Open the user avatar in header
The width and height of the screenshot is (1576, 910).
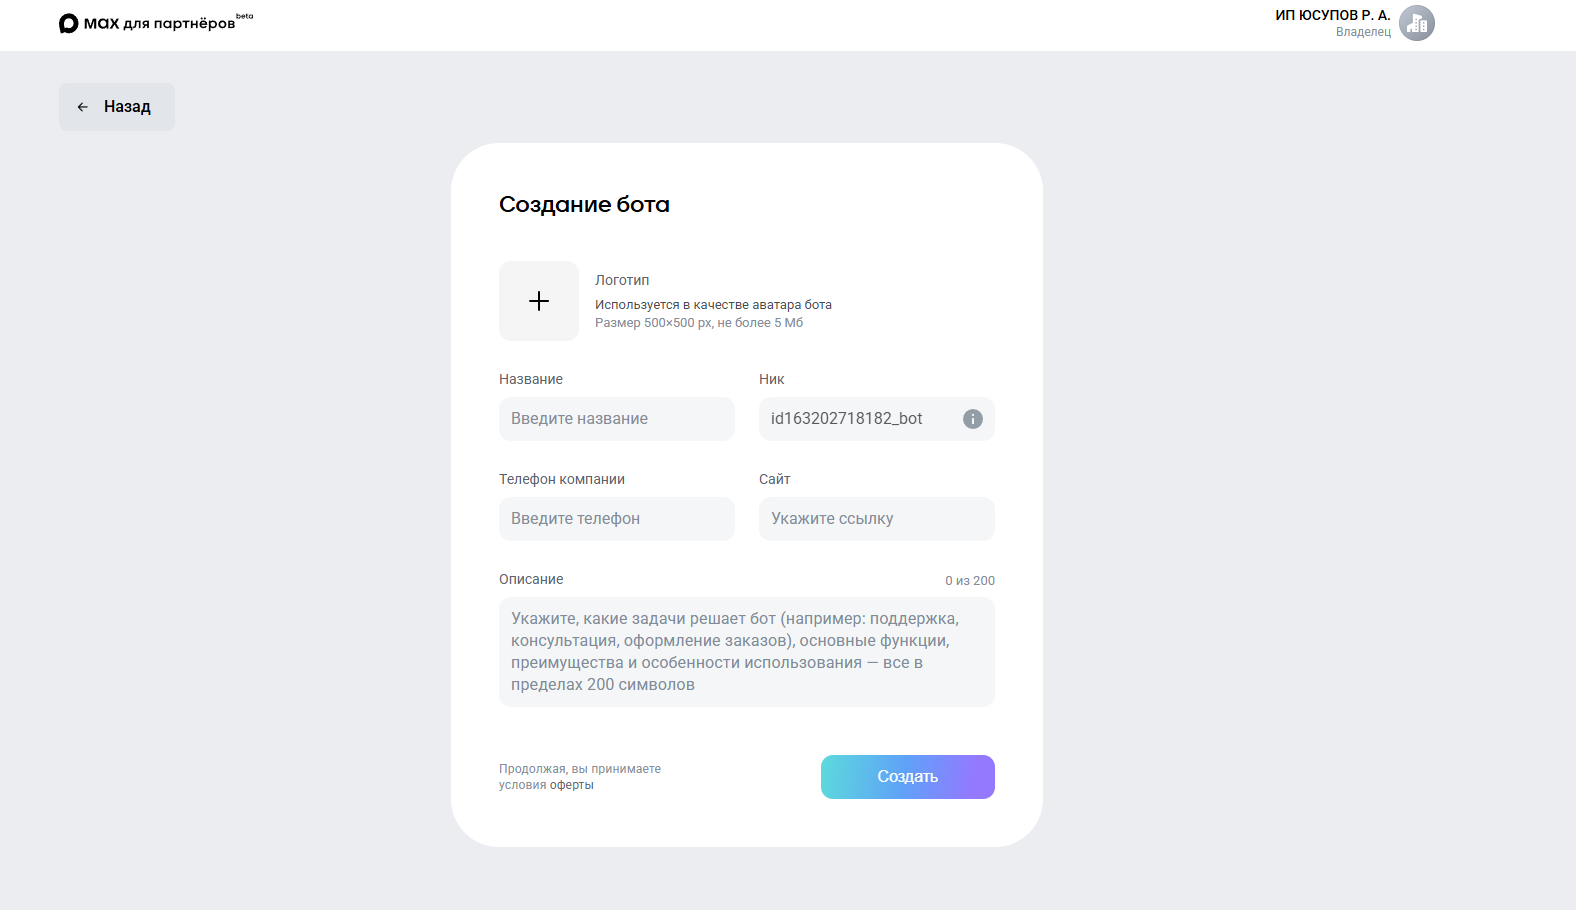coord(1416,23)
